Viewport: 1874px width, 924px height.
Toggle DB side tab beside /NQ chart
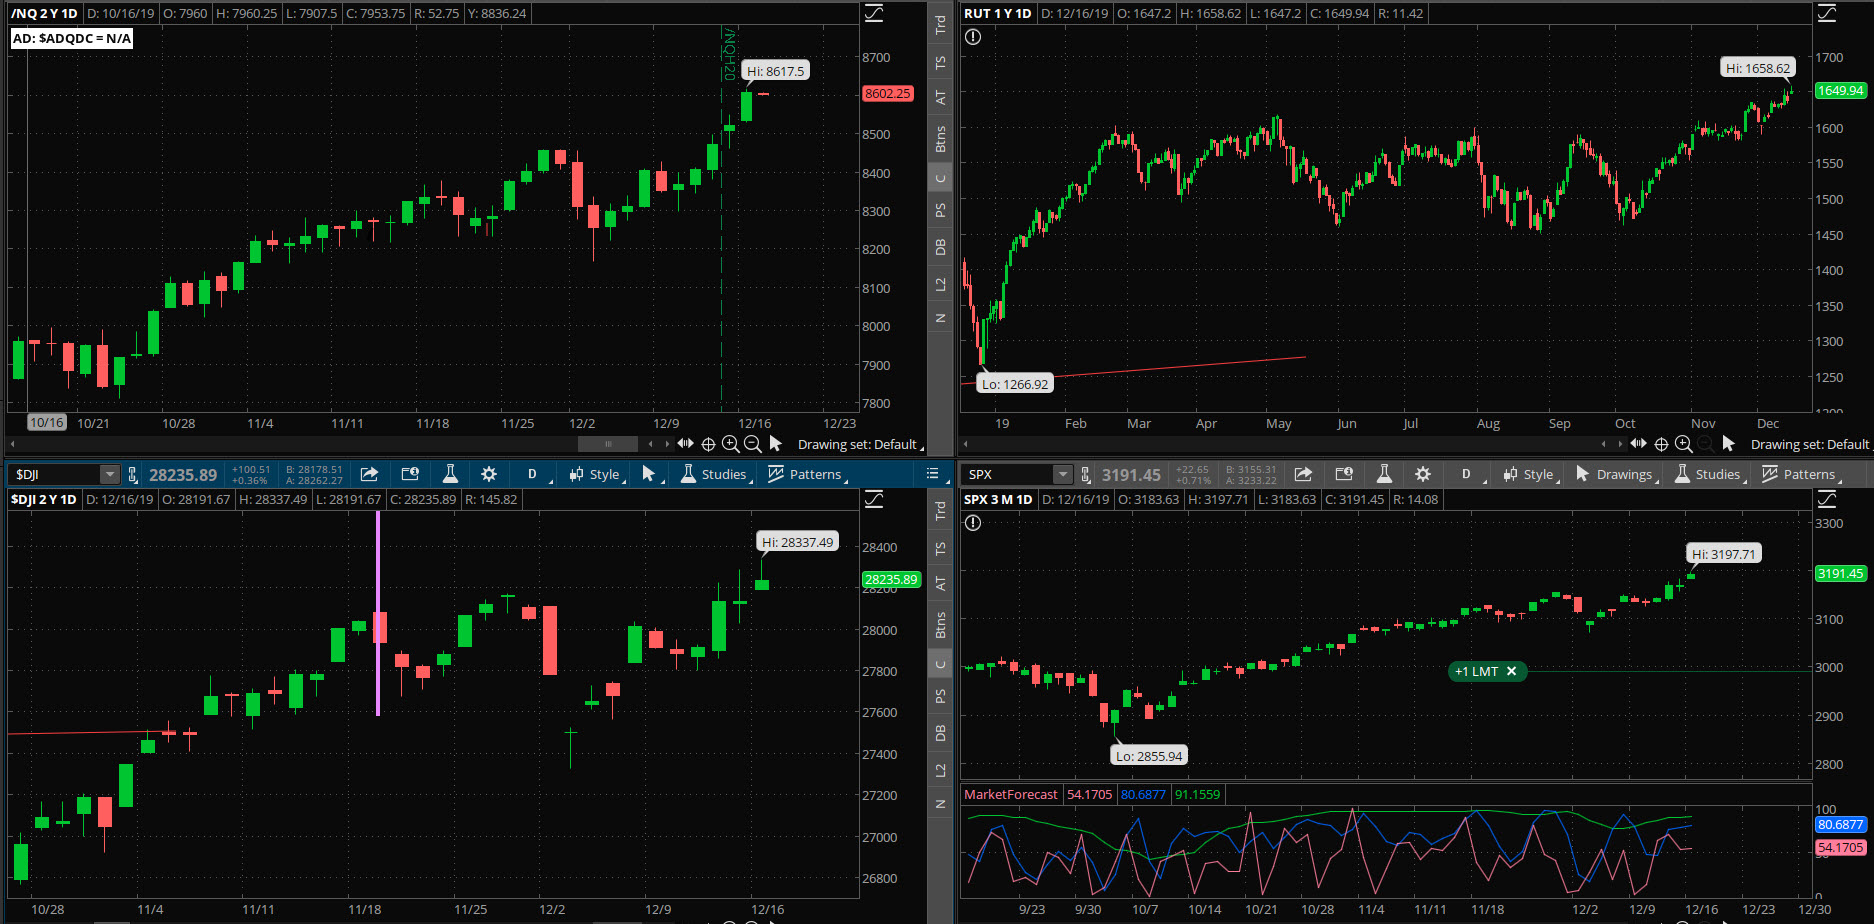point(940,247)
